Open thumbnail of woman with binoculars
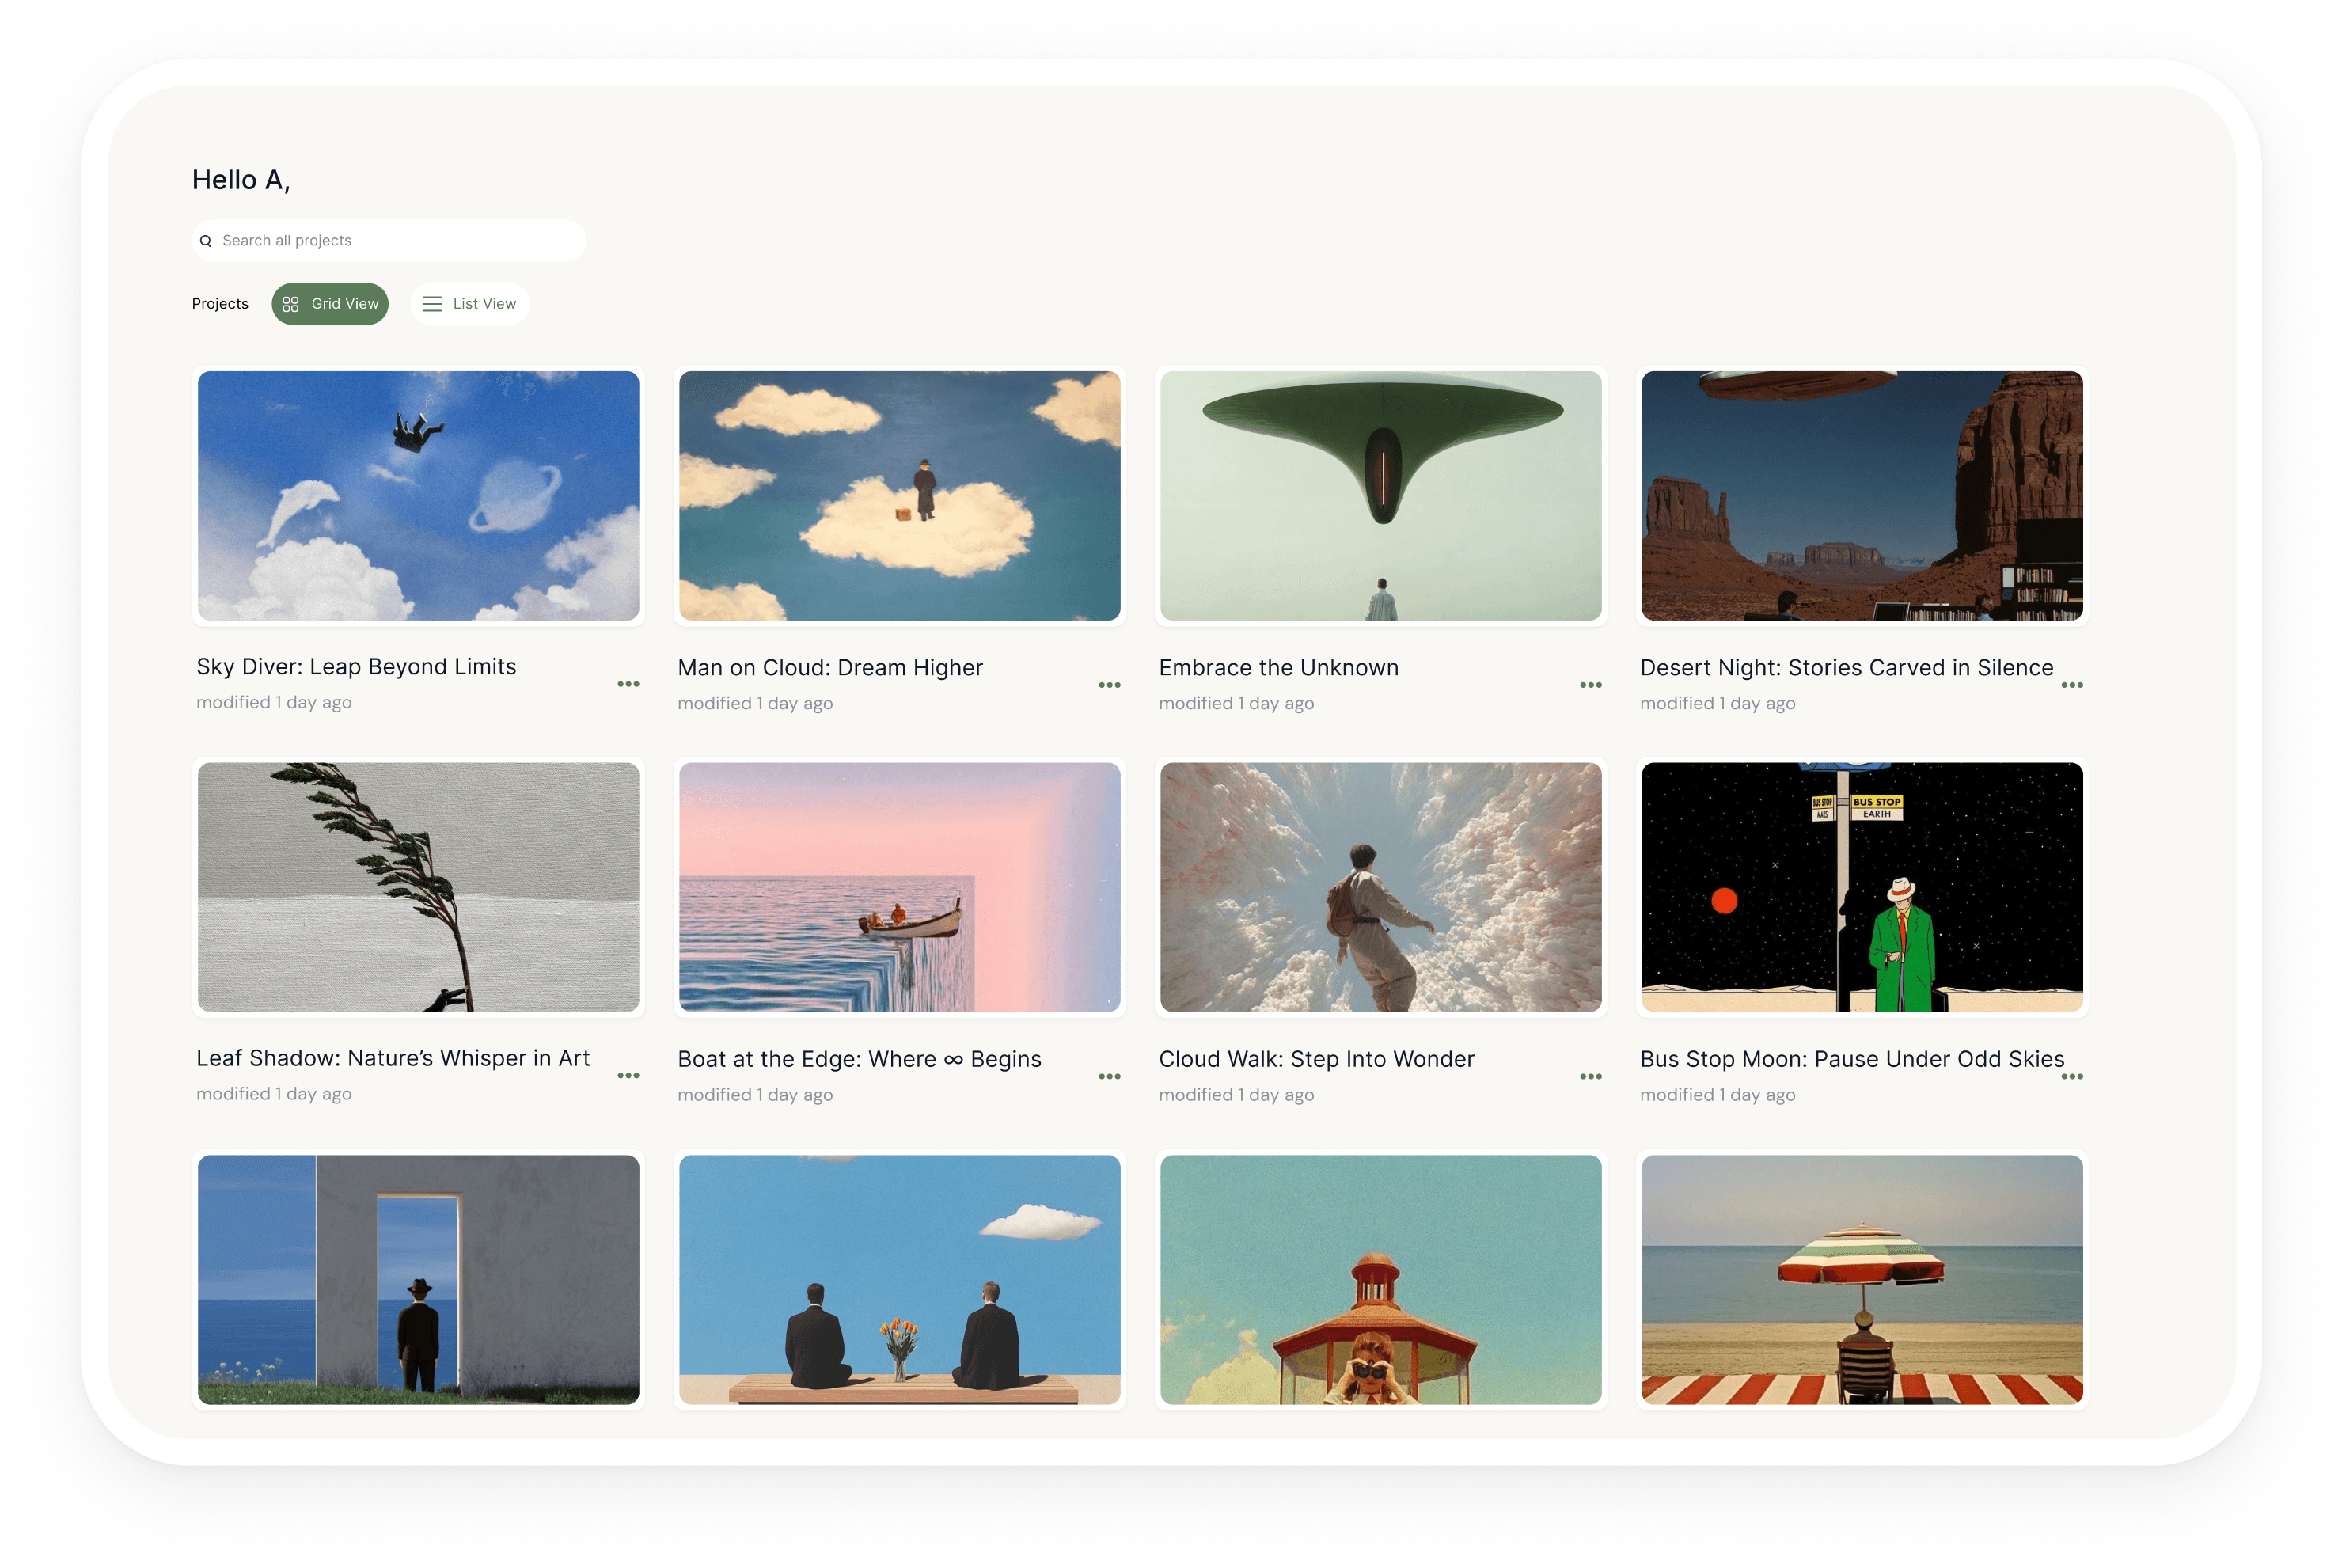Screen dimensions: 2342x1568 tap(1381, 1280)
